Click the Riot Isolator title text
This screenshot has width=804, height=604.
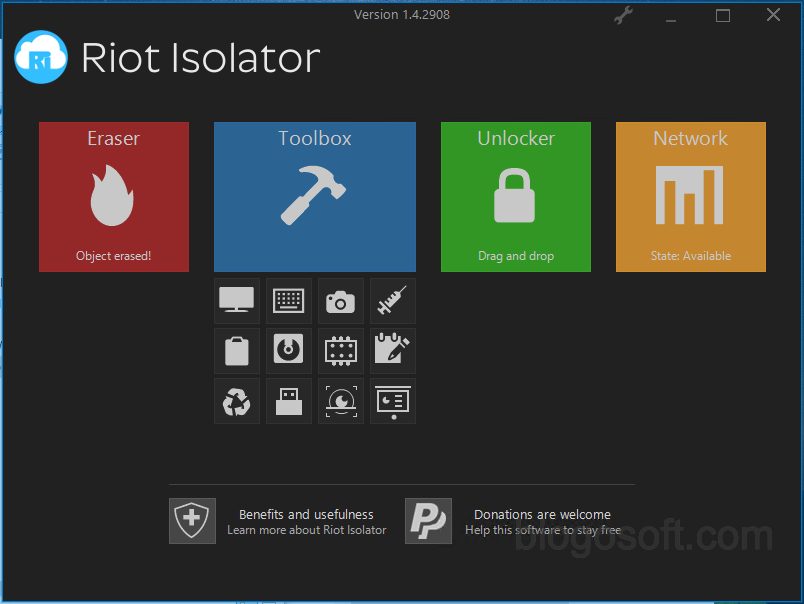click(200, 58)
